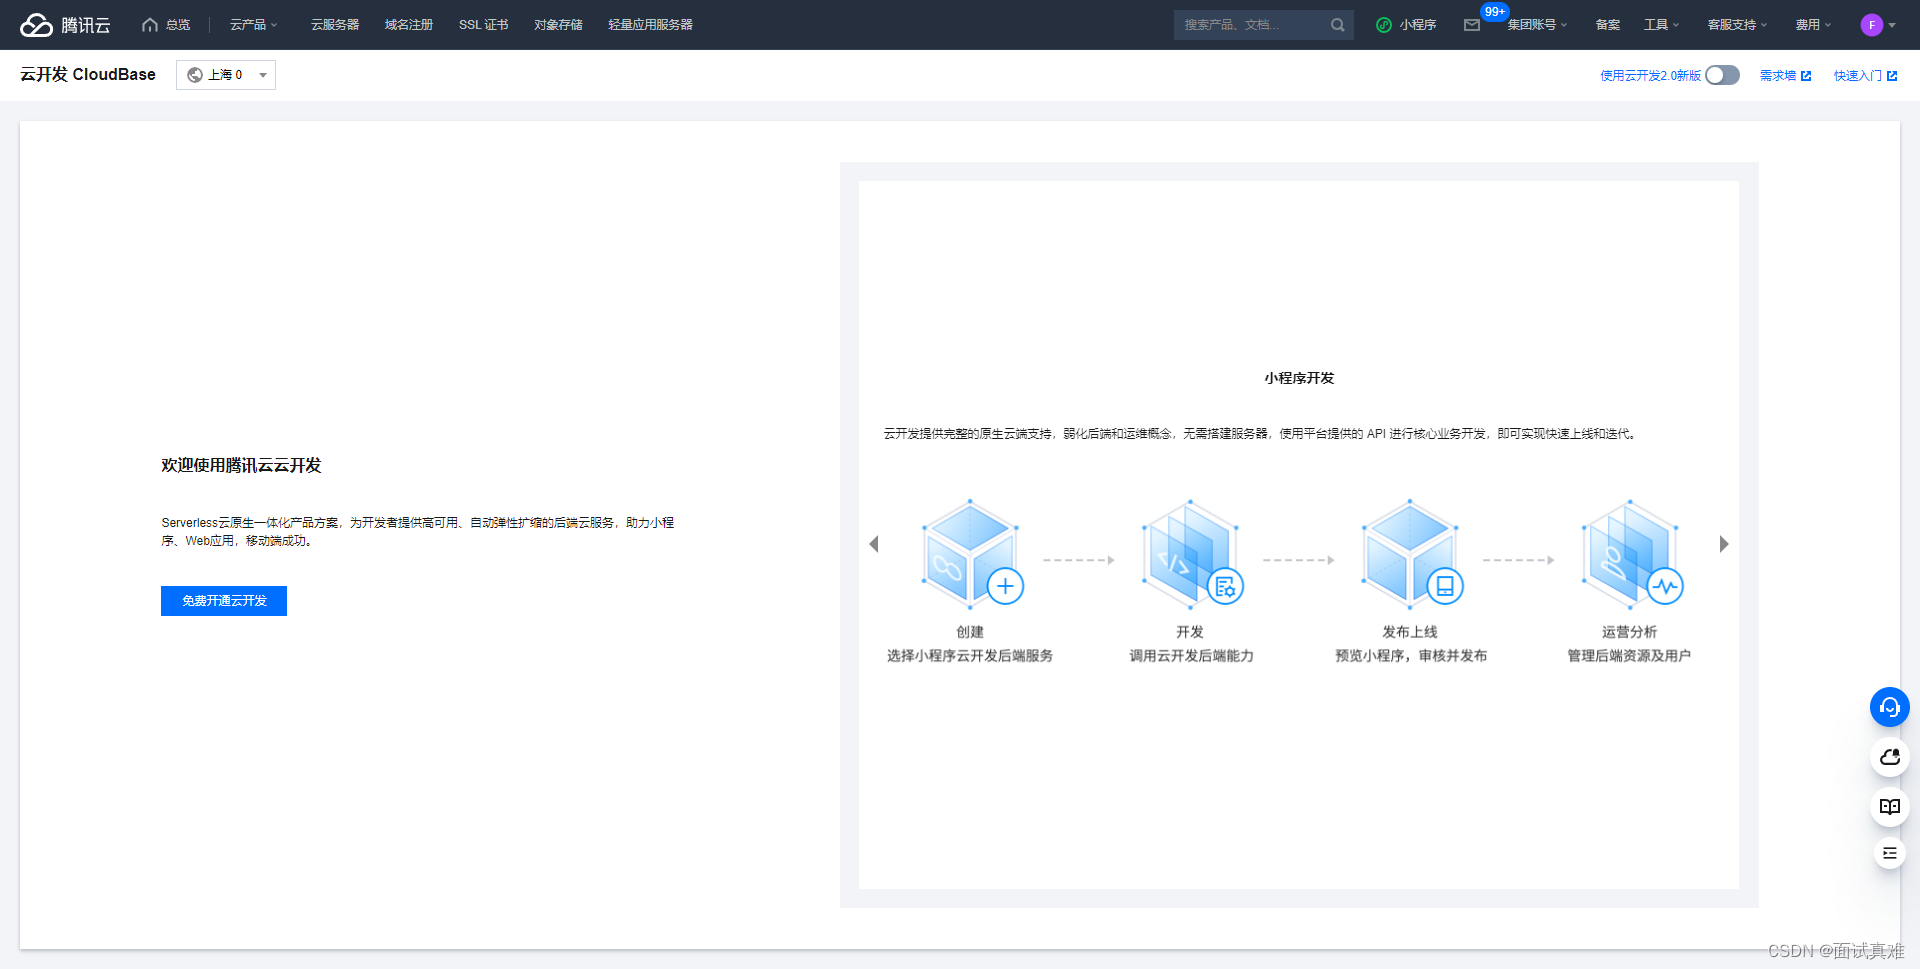1920x969 pixels.
Task: Expand the 工具 dropdown
Action: click(1662, 25)
